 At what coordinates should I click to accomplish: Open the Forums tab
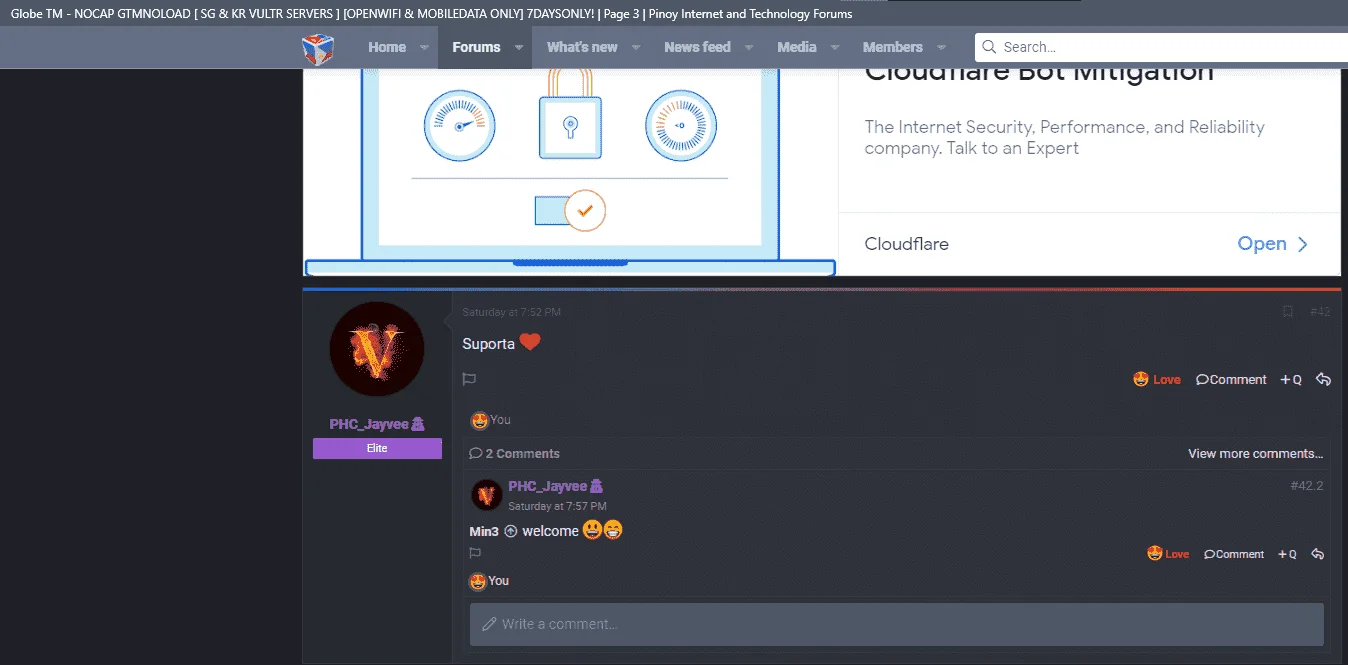tap(476, 47)
